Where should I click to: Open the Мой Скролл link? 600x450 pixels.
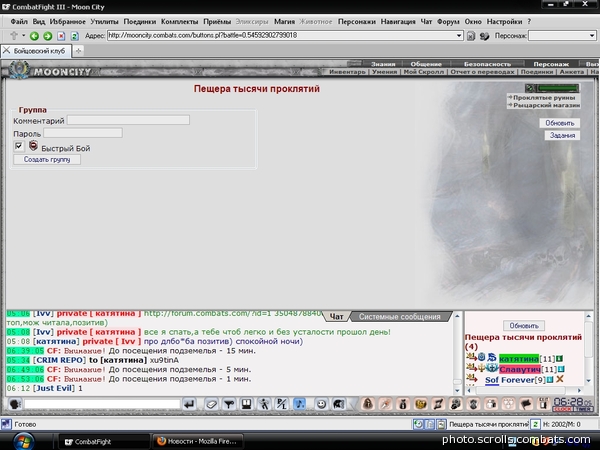(x=424, y=72)
